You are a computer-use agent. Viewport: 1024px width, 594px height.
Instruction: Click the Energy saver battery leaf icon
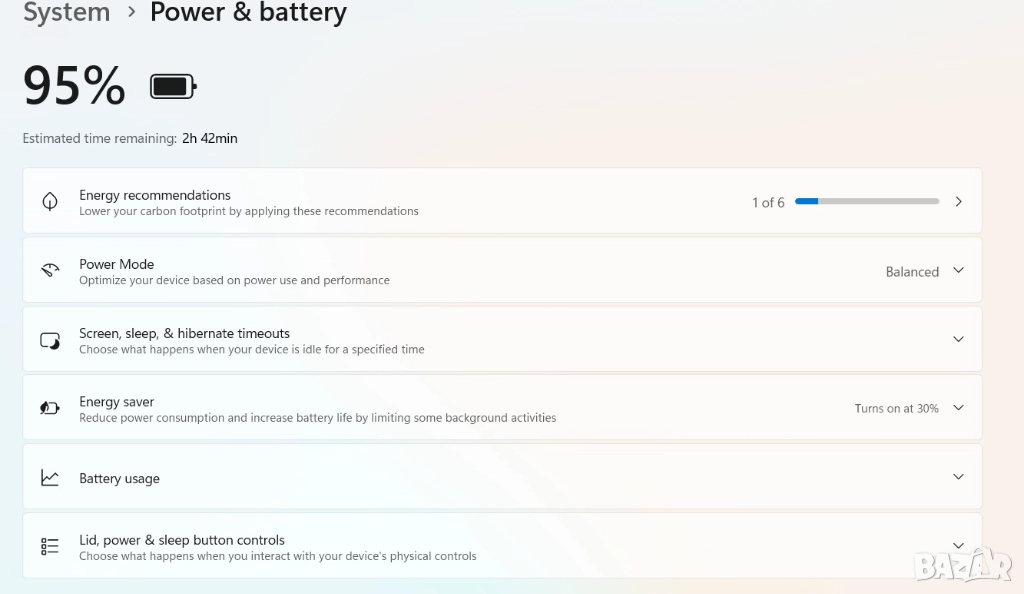coord(50,409)
